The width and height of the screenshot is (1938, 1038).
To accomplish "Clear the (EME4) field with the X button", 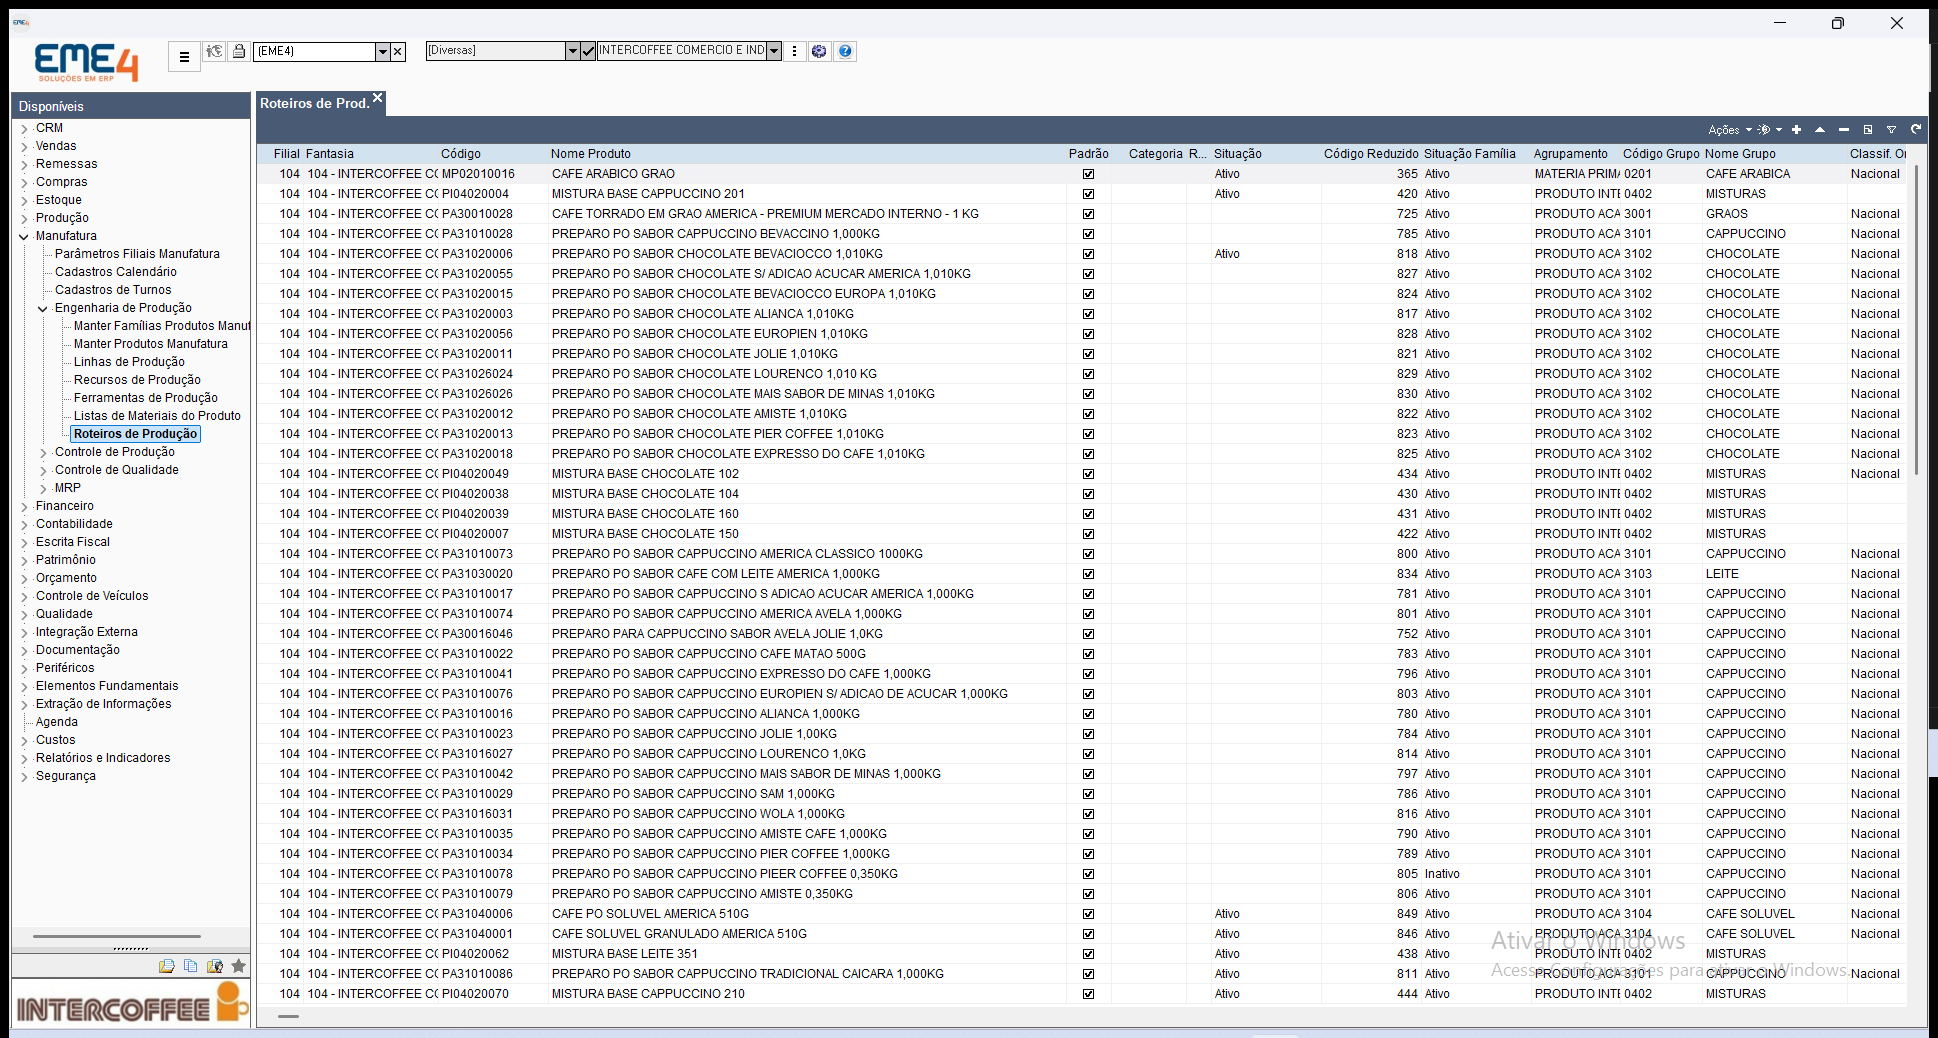I will [x=398, y=51].
